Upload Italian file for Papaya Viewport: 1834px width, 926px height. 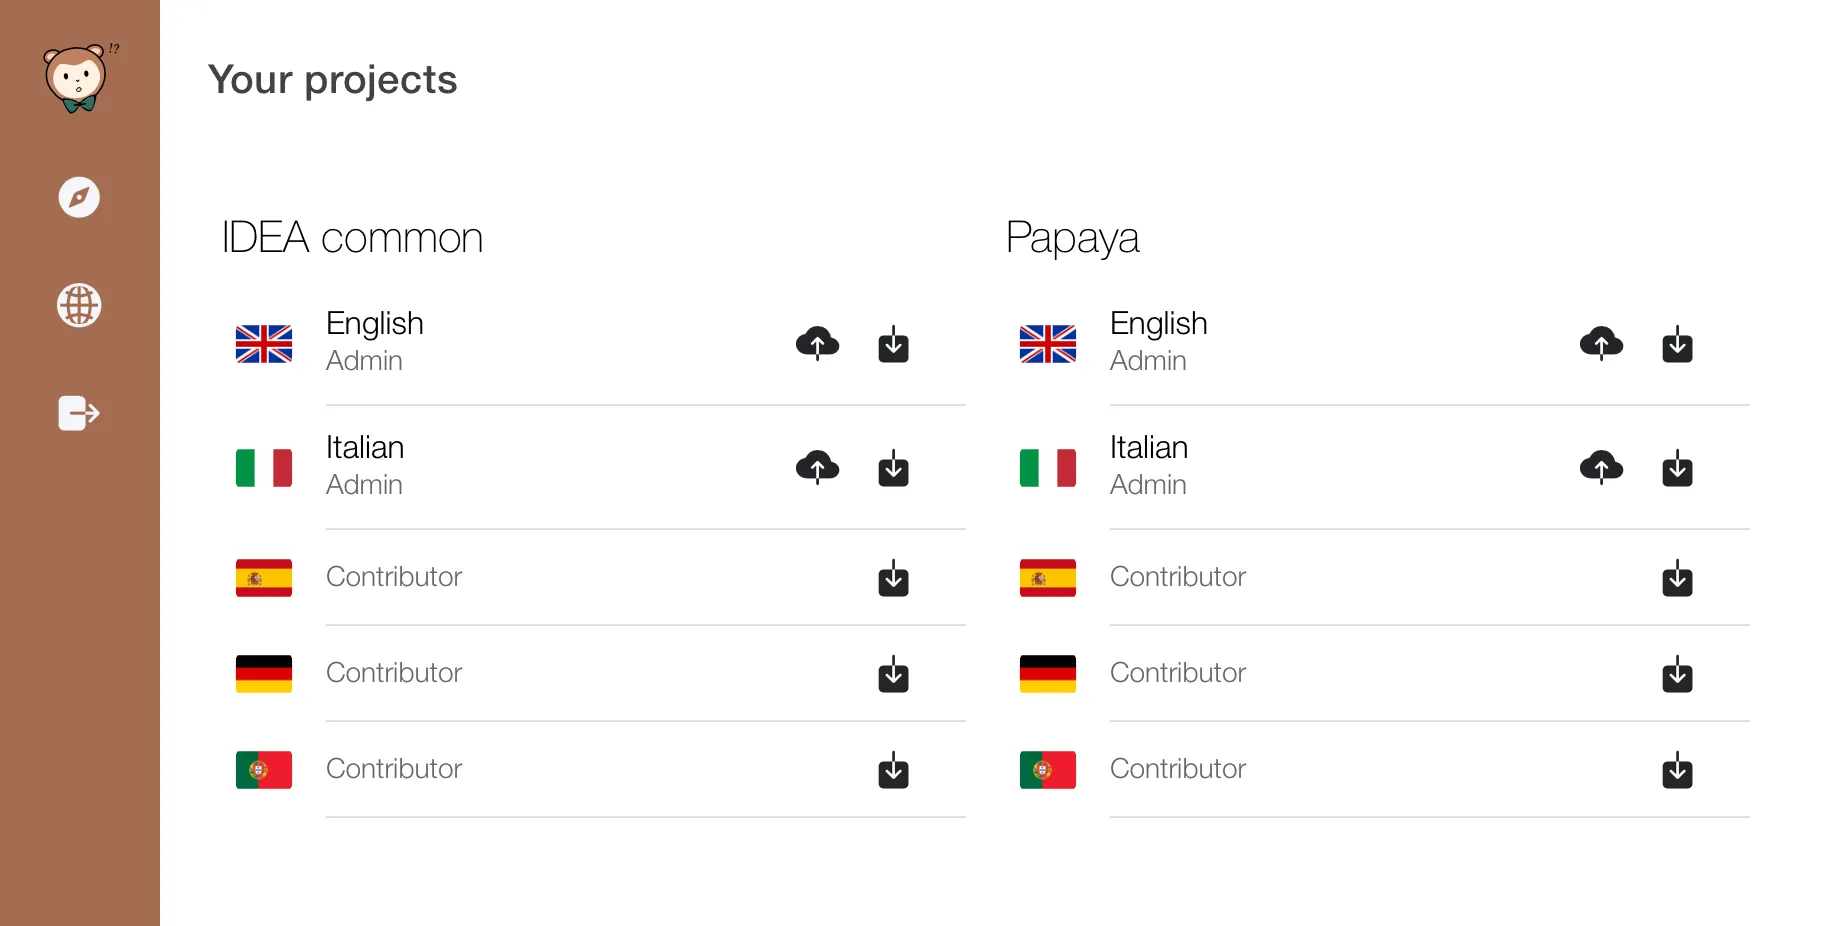click(x=1601, y=467)
